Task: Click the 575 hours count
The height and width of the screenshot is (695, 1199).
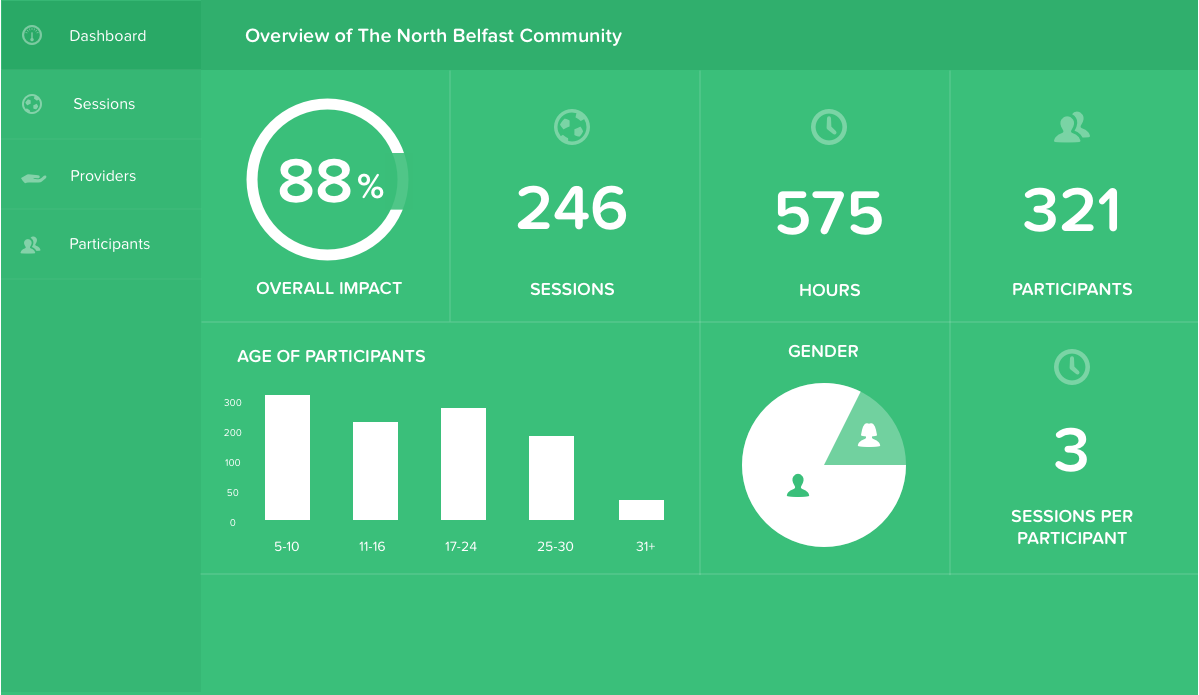Action: (829, 213)
